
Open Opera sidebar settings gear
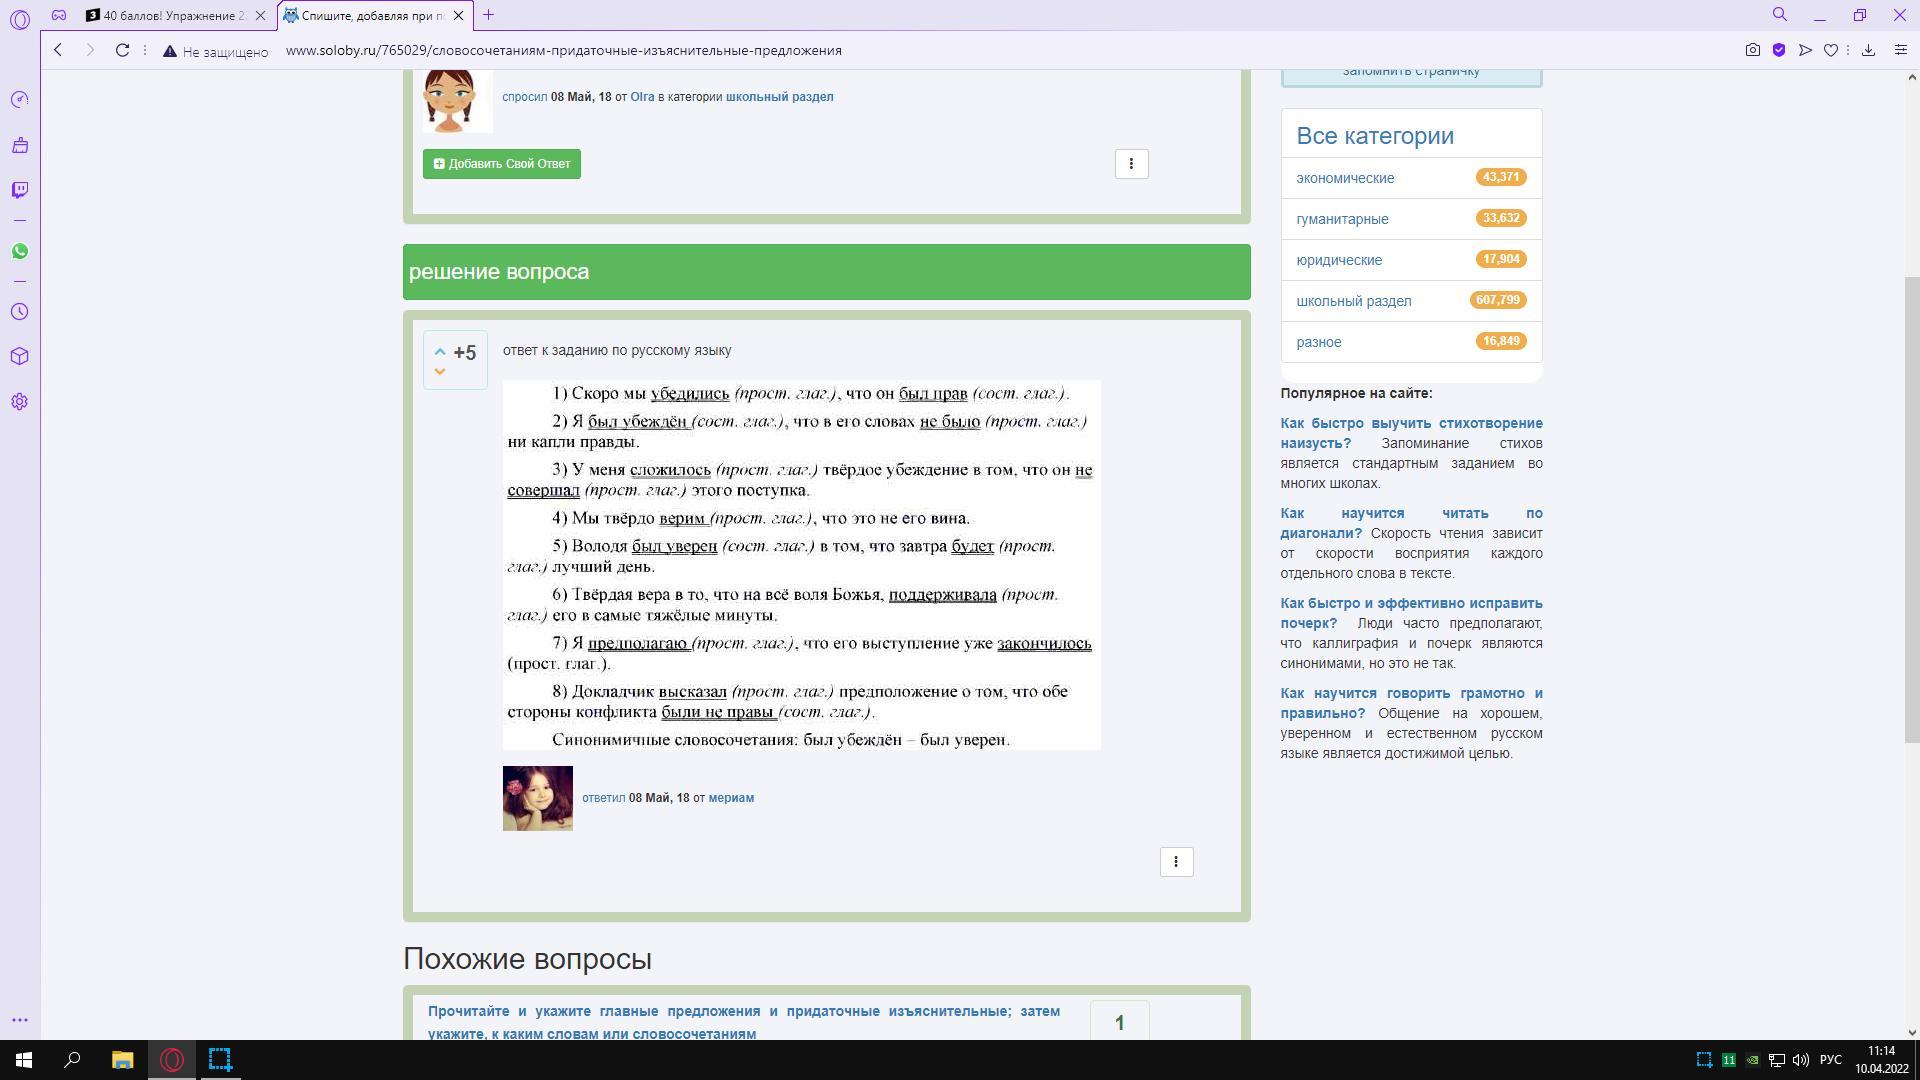(x=20, y=402)
